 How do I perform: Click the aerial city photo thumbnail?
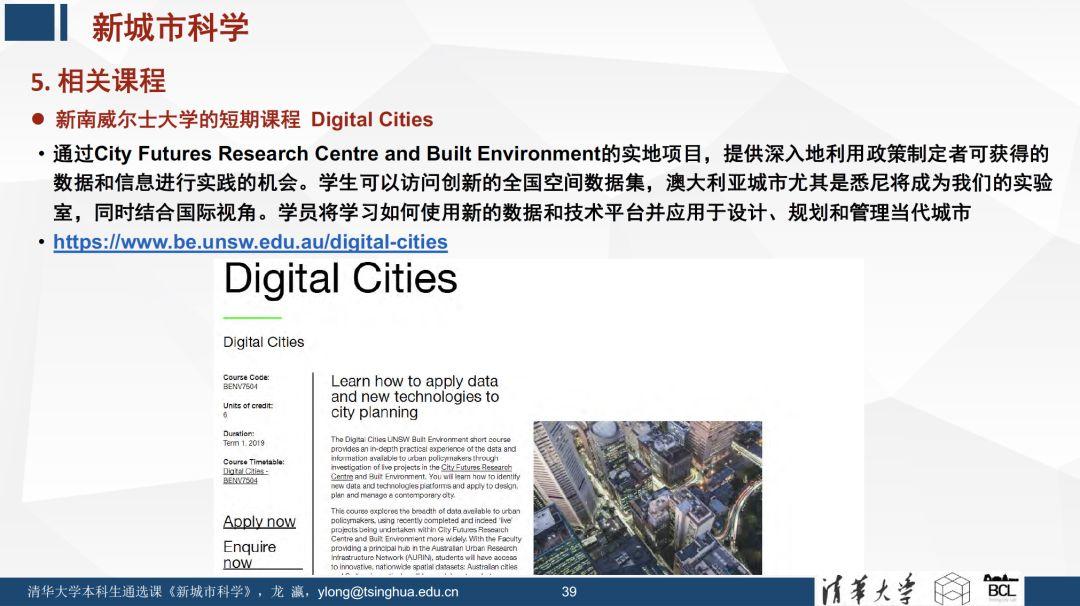coord(647,498)
